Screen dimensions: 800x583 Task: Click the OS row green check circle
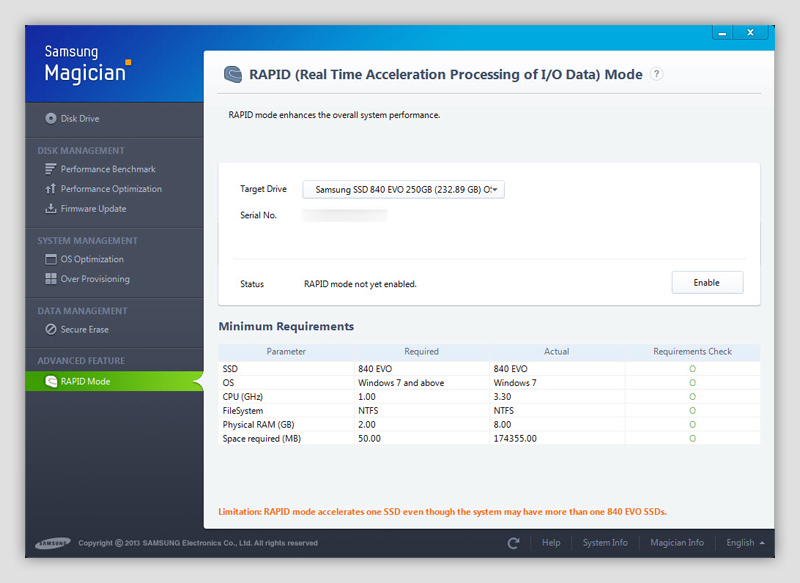(692, 383)
